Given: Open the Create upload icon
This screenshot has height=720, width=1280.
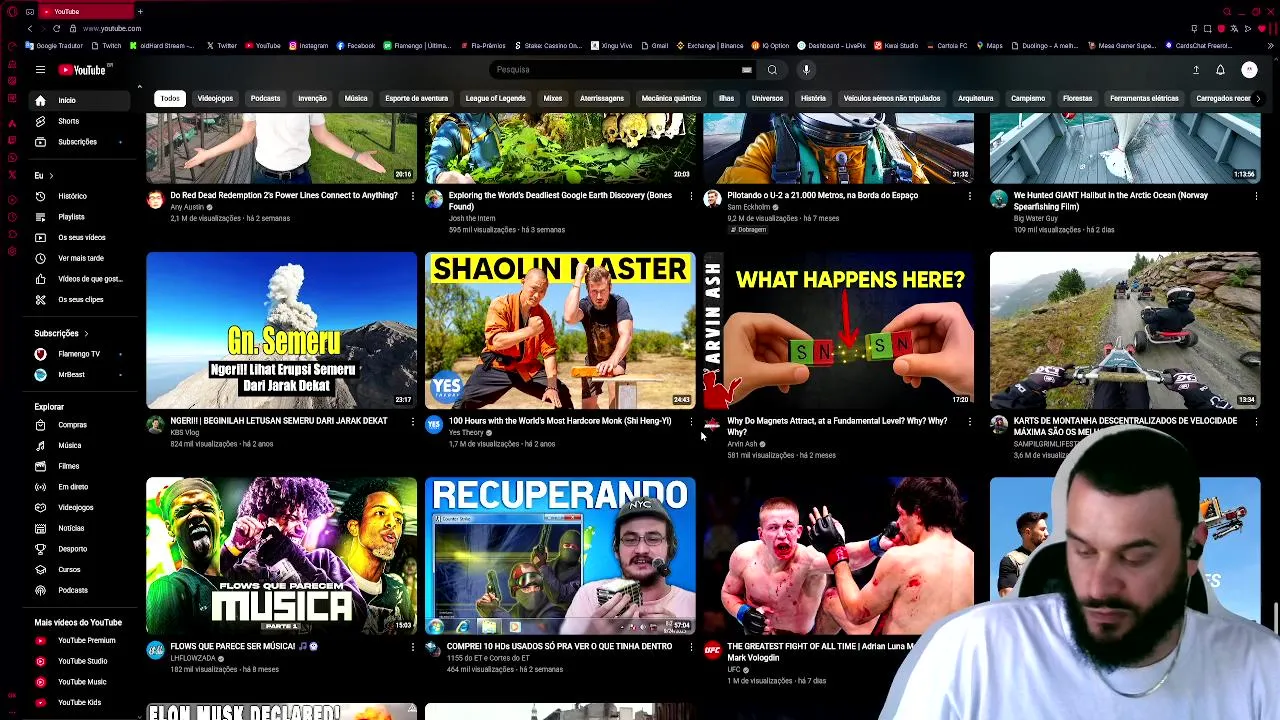Looking at the screenshot, I should [1195, 70].
